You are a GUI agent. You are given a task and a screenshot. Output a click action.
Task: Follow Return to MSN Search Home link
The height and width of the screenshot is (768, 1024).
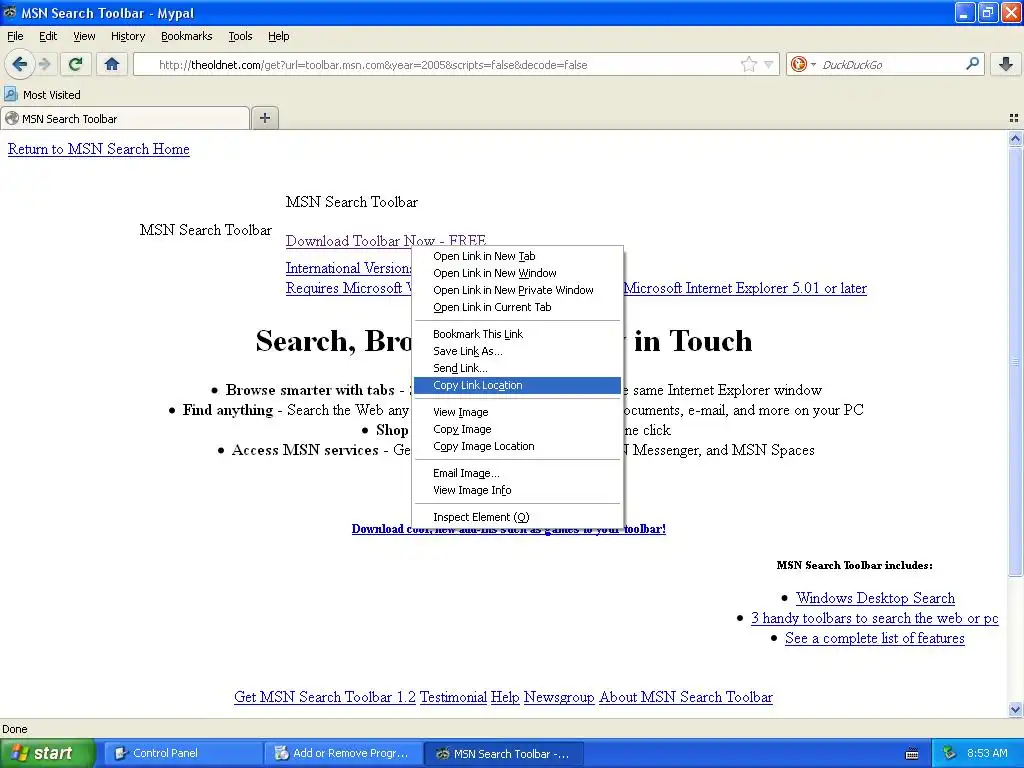(99, 149)
